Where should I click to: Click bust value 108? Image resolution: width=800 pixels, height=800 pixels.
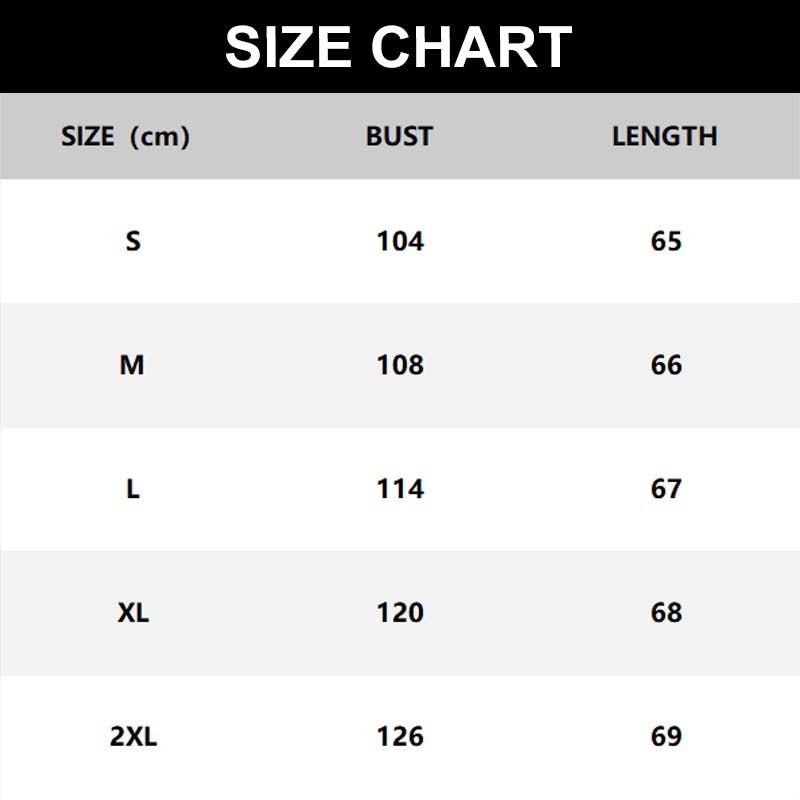[400, 365]
